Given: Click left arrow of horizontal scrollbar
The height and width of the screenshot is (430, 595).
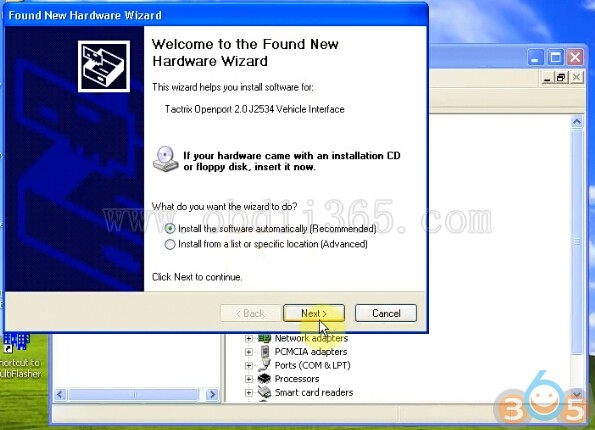Looking at the screenshot, I should point(60,395).
